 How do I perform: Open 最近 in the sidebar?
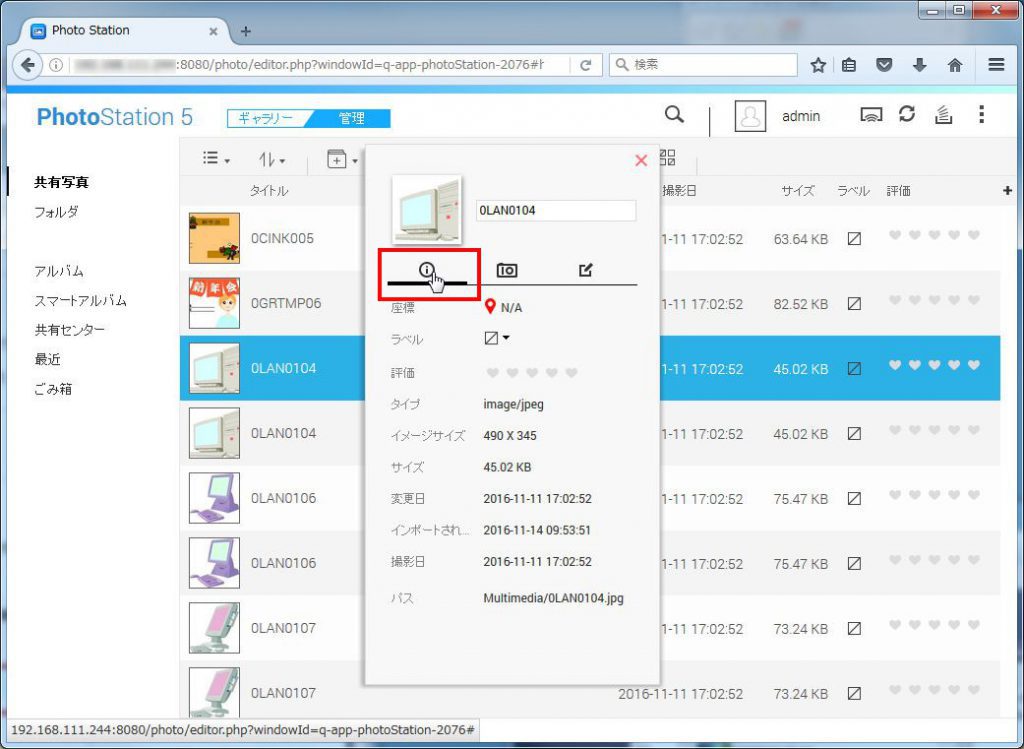point(47,359)
